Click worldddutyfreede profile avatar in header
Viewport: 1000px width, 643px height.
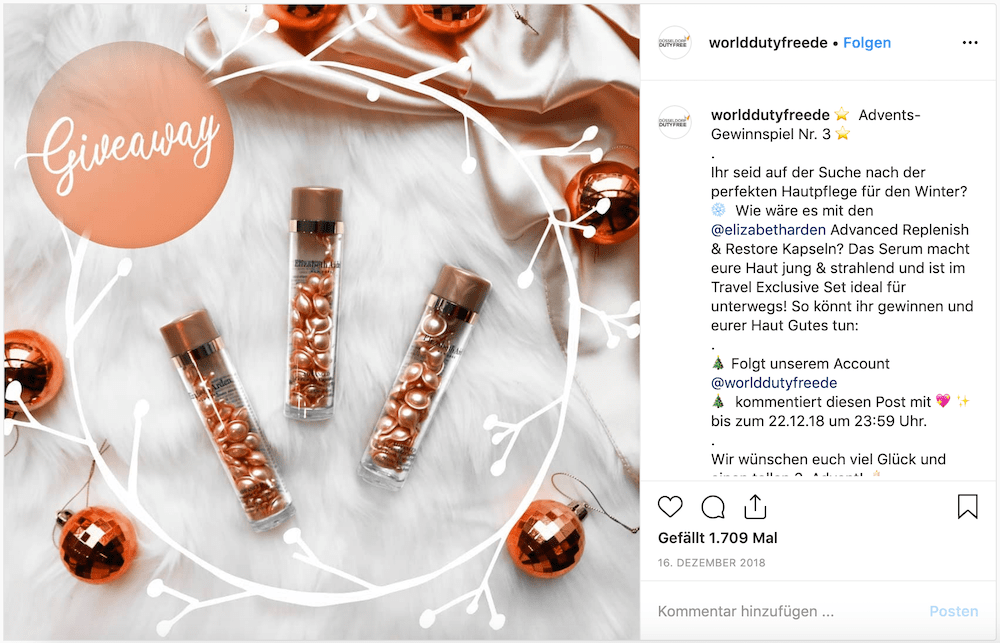[x=673, y=43]
